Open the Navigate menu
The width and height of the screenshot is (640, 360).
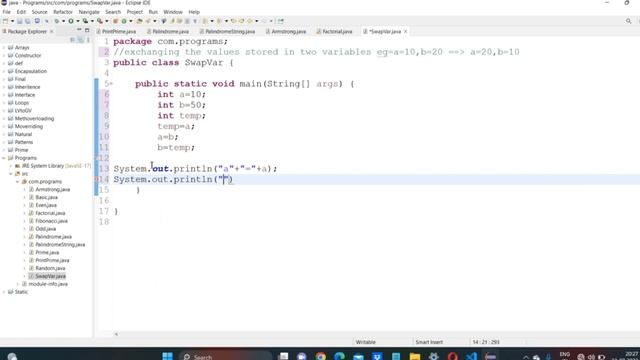(89, 12)
